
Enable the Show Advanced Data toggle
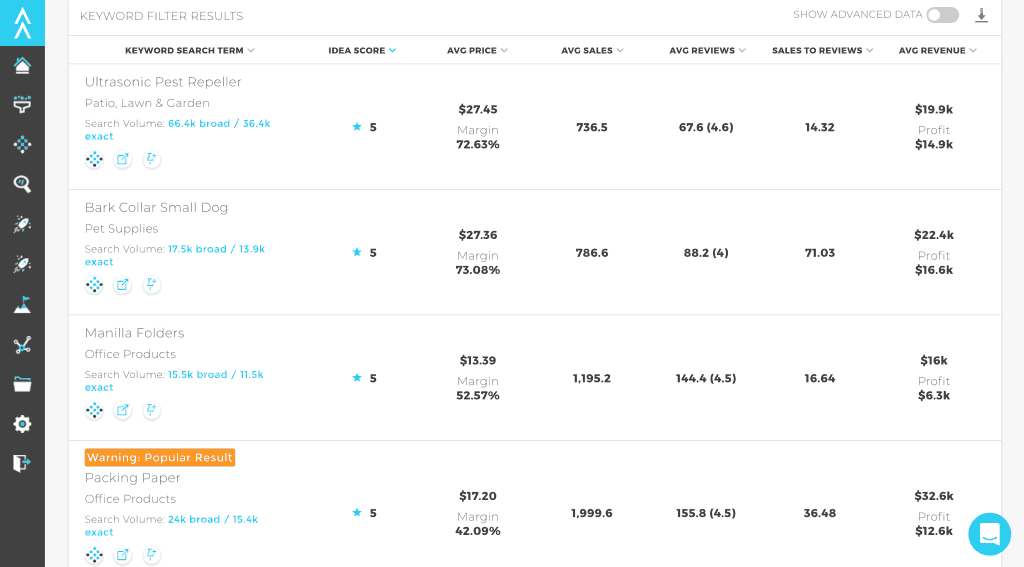pyautogui.click(x=942, y=15)
